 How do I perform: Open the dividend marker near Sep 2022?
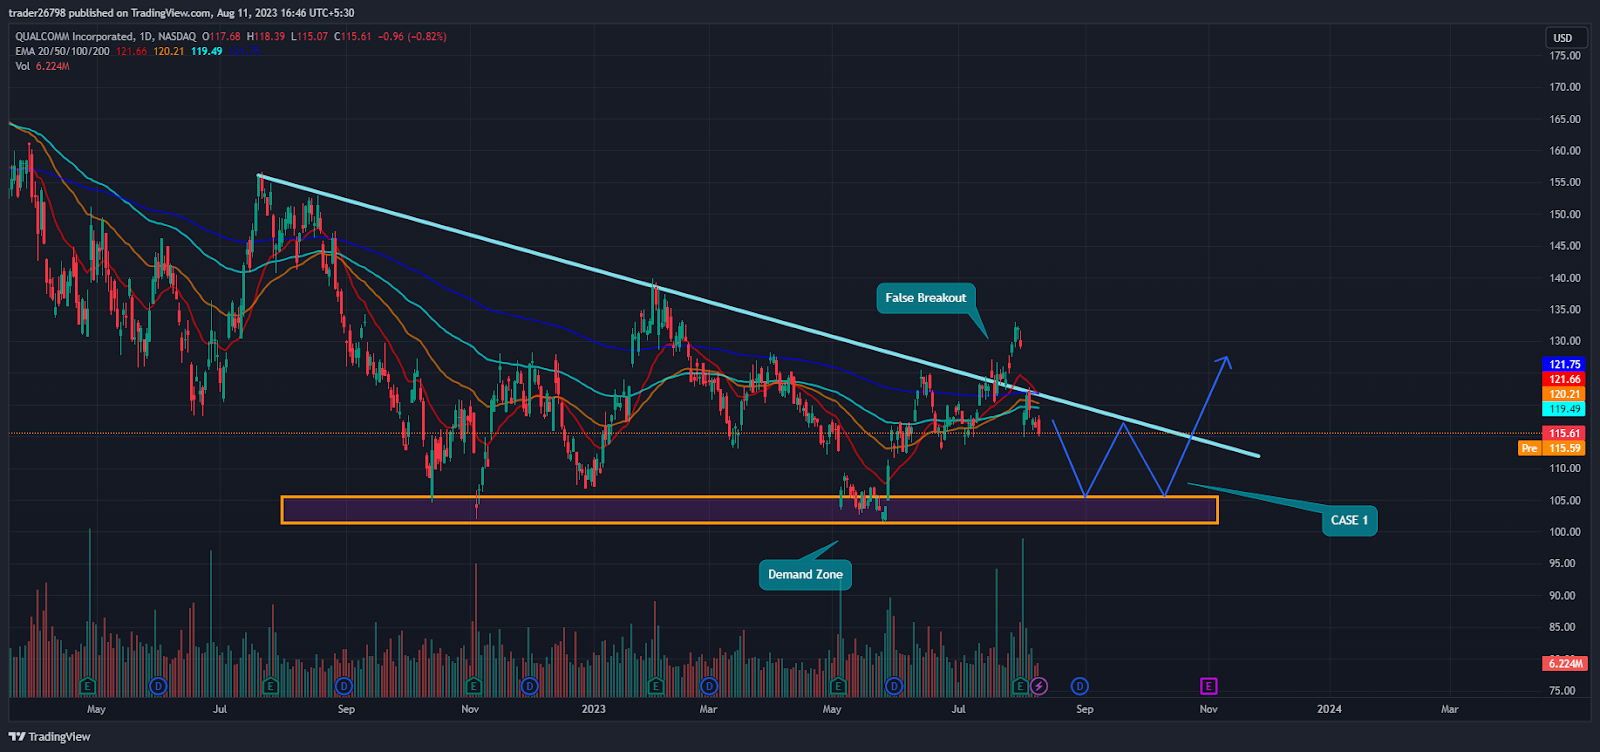pyautogui.click(x=344, y=686)
